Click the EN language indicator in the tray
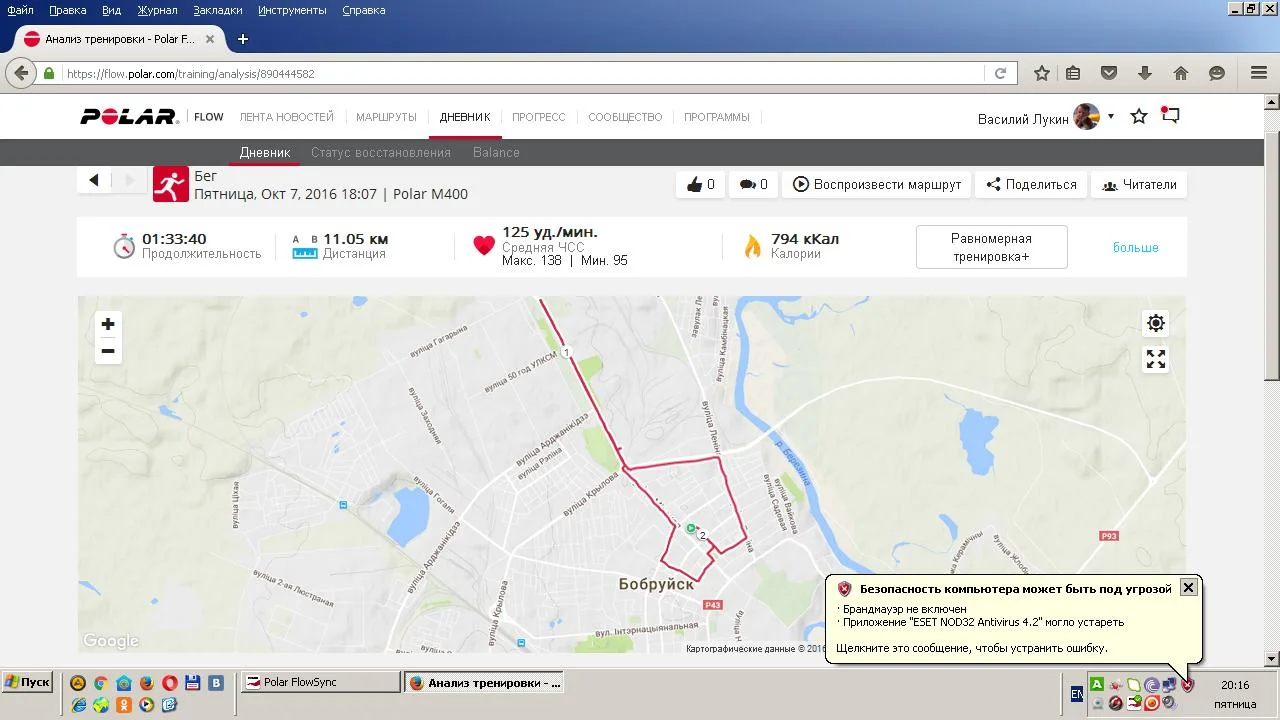 1077,694
